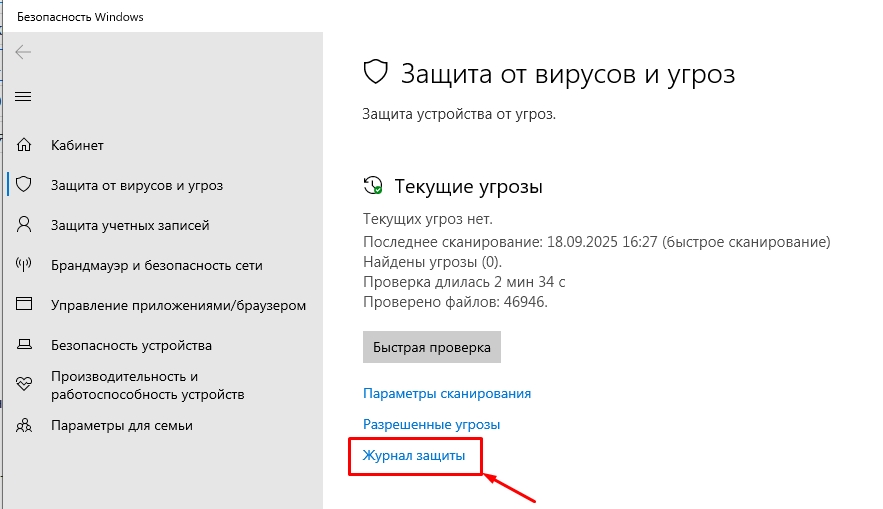Go to Брандмауэр и безопасность сети
Screen dimensions: 883x509
pyautogui.click(x=156, y=266)
